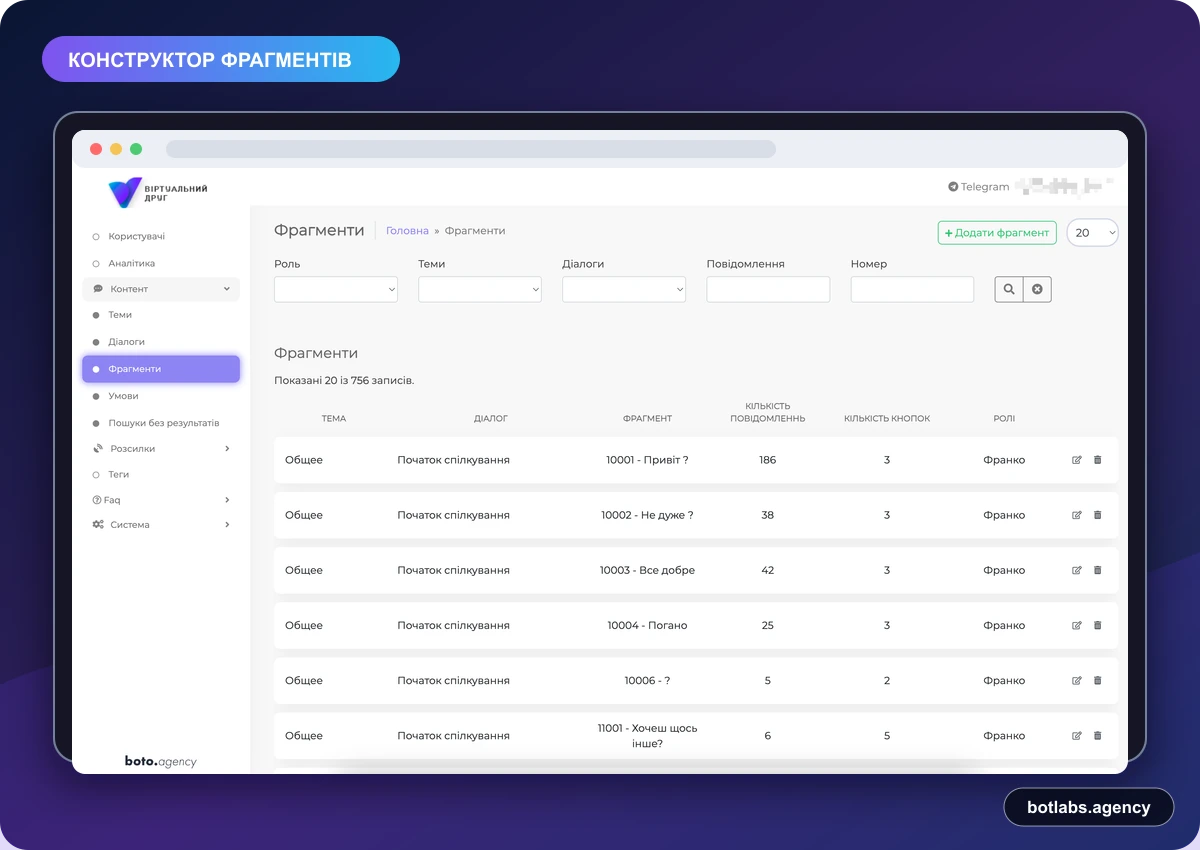Click the КІЛЬКІСТЬ КНОПОК column header

click(x=887, y=419)
